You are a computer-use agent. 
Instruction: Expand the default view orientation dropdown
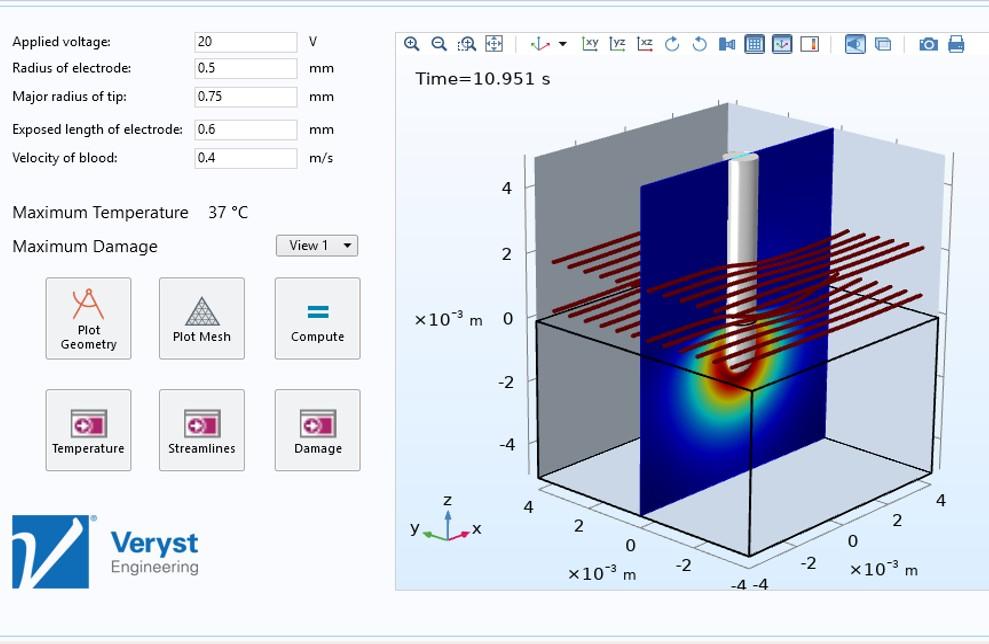(x=561, y=44)
